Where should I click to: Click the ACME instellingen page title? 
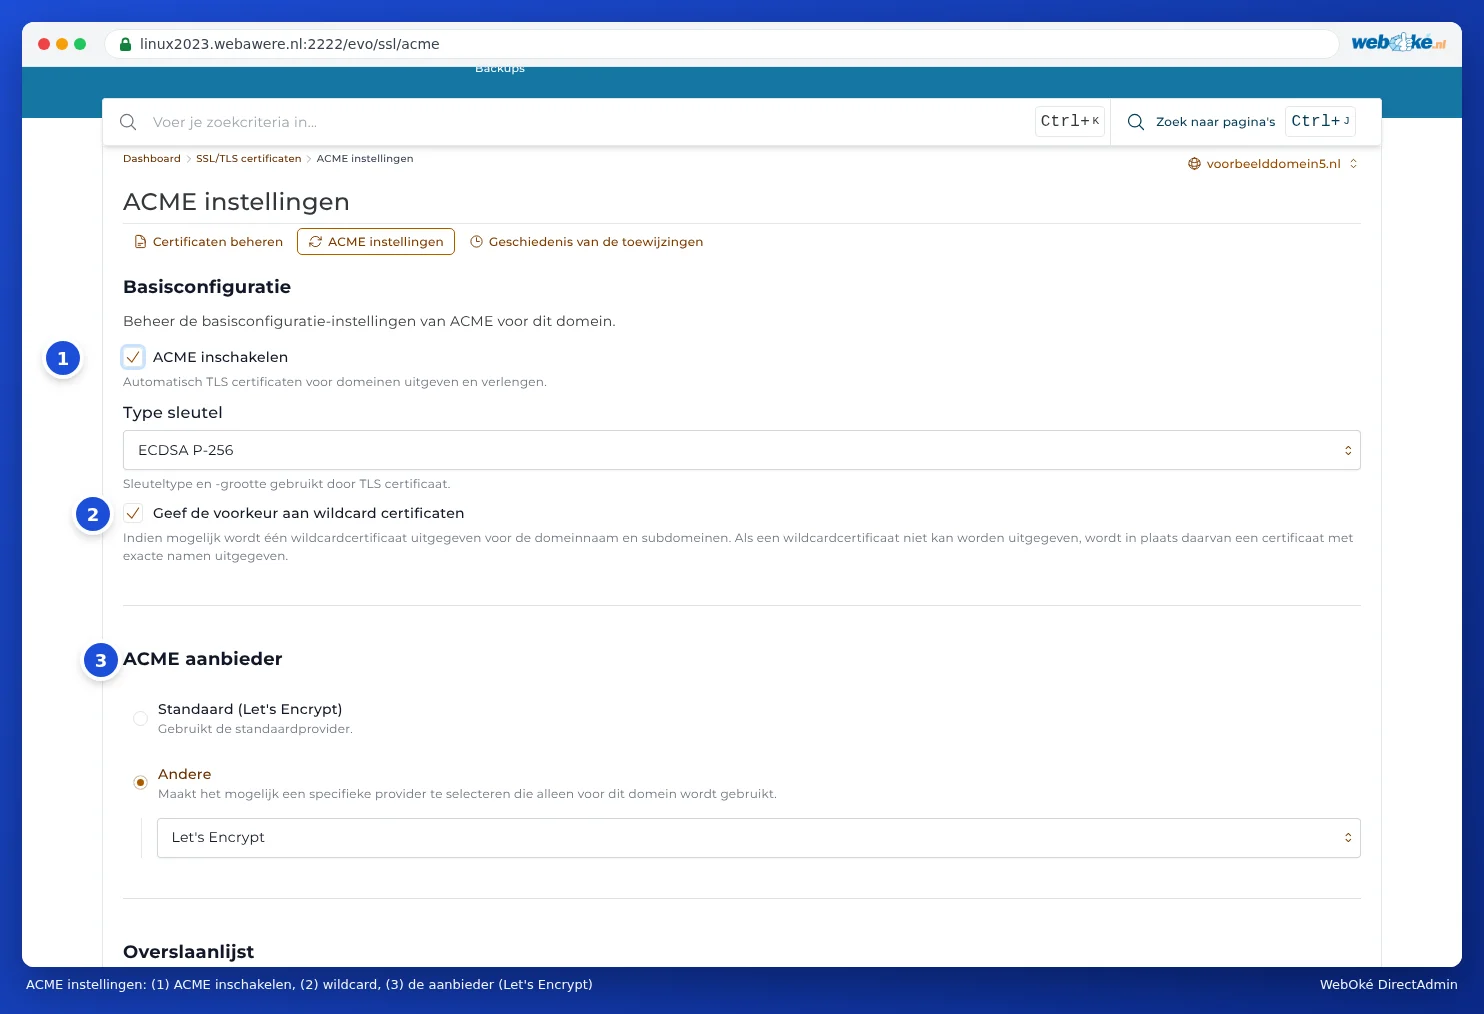point(236,202)
